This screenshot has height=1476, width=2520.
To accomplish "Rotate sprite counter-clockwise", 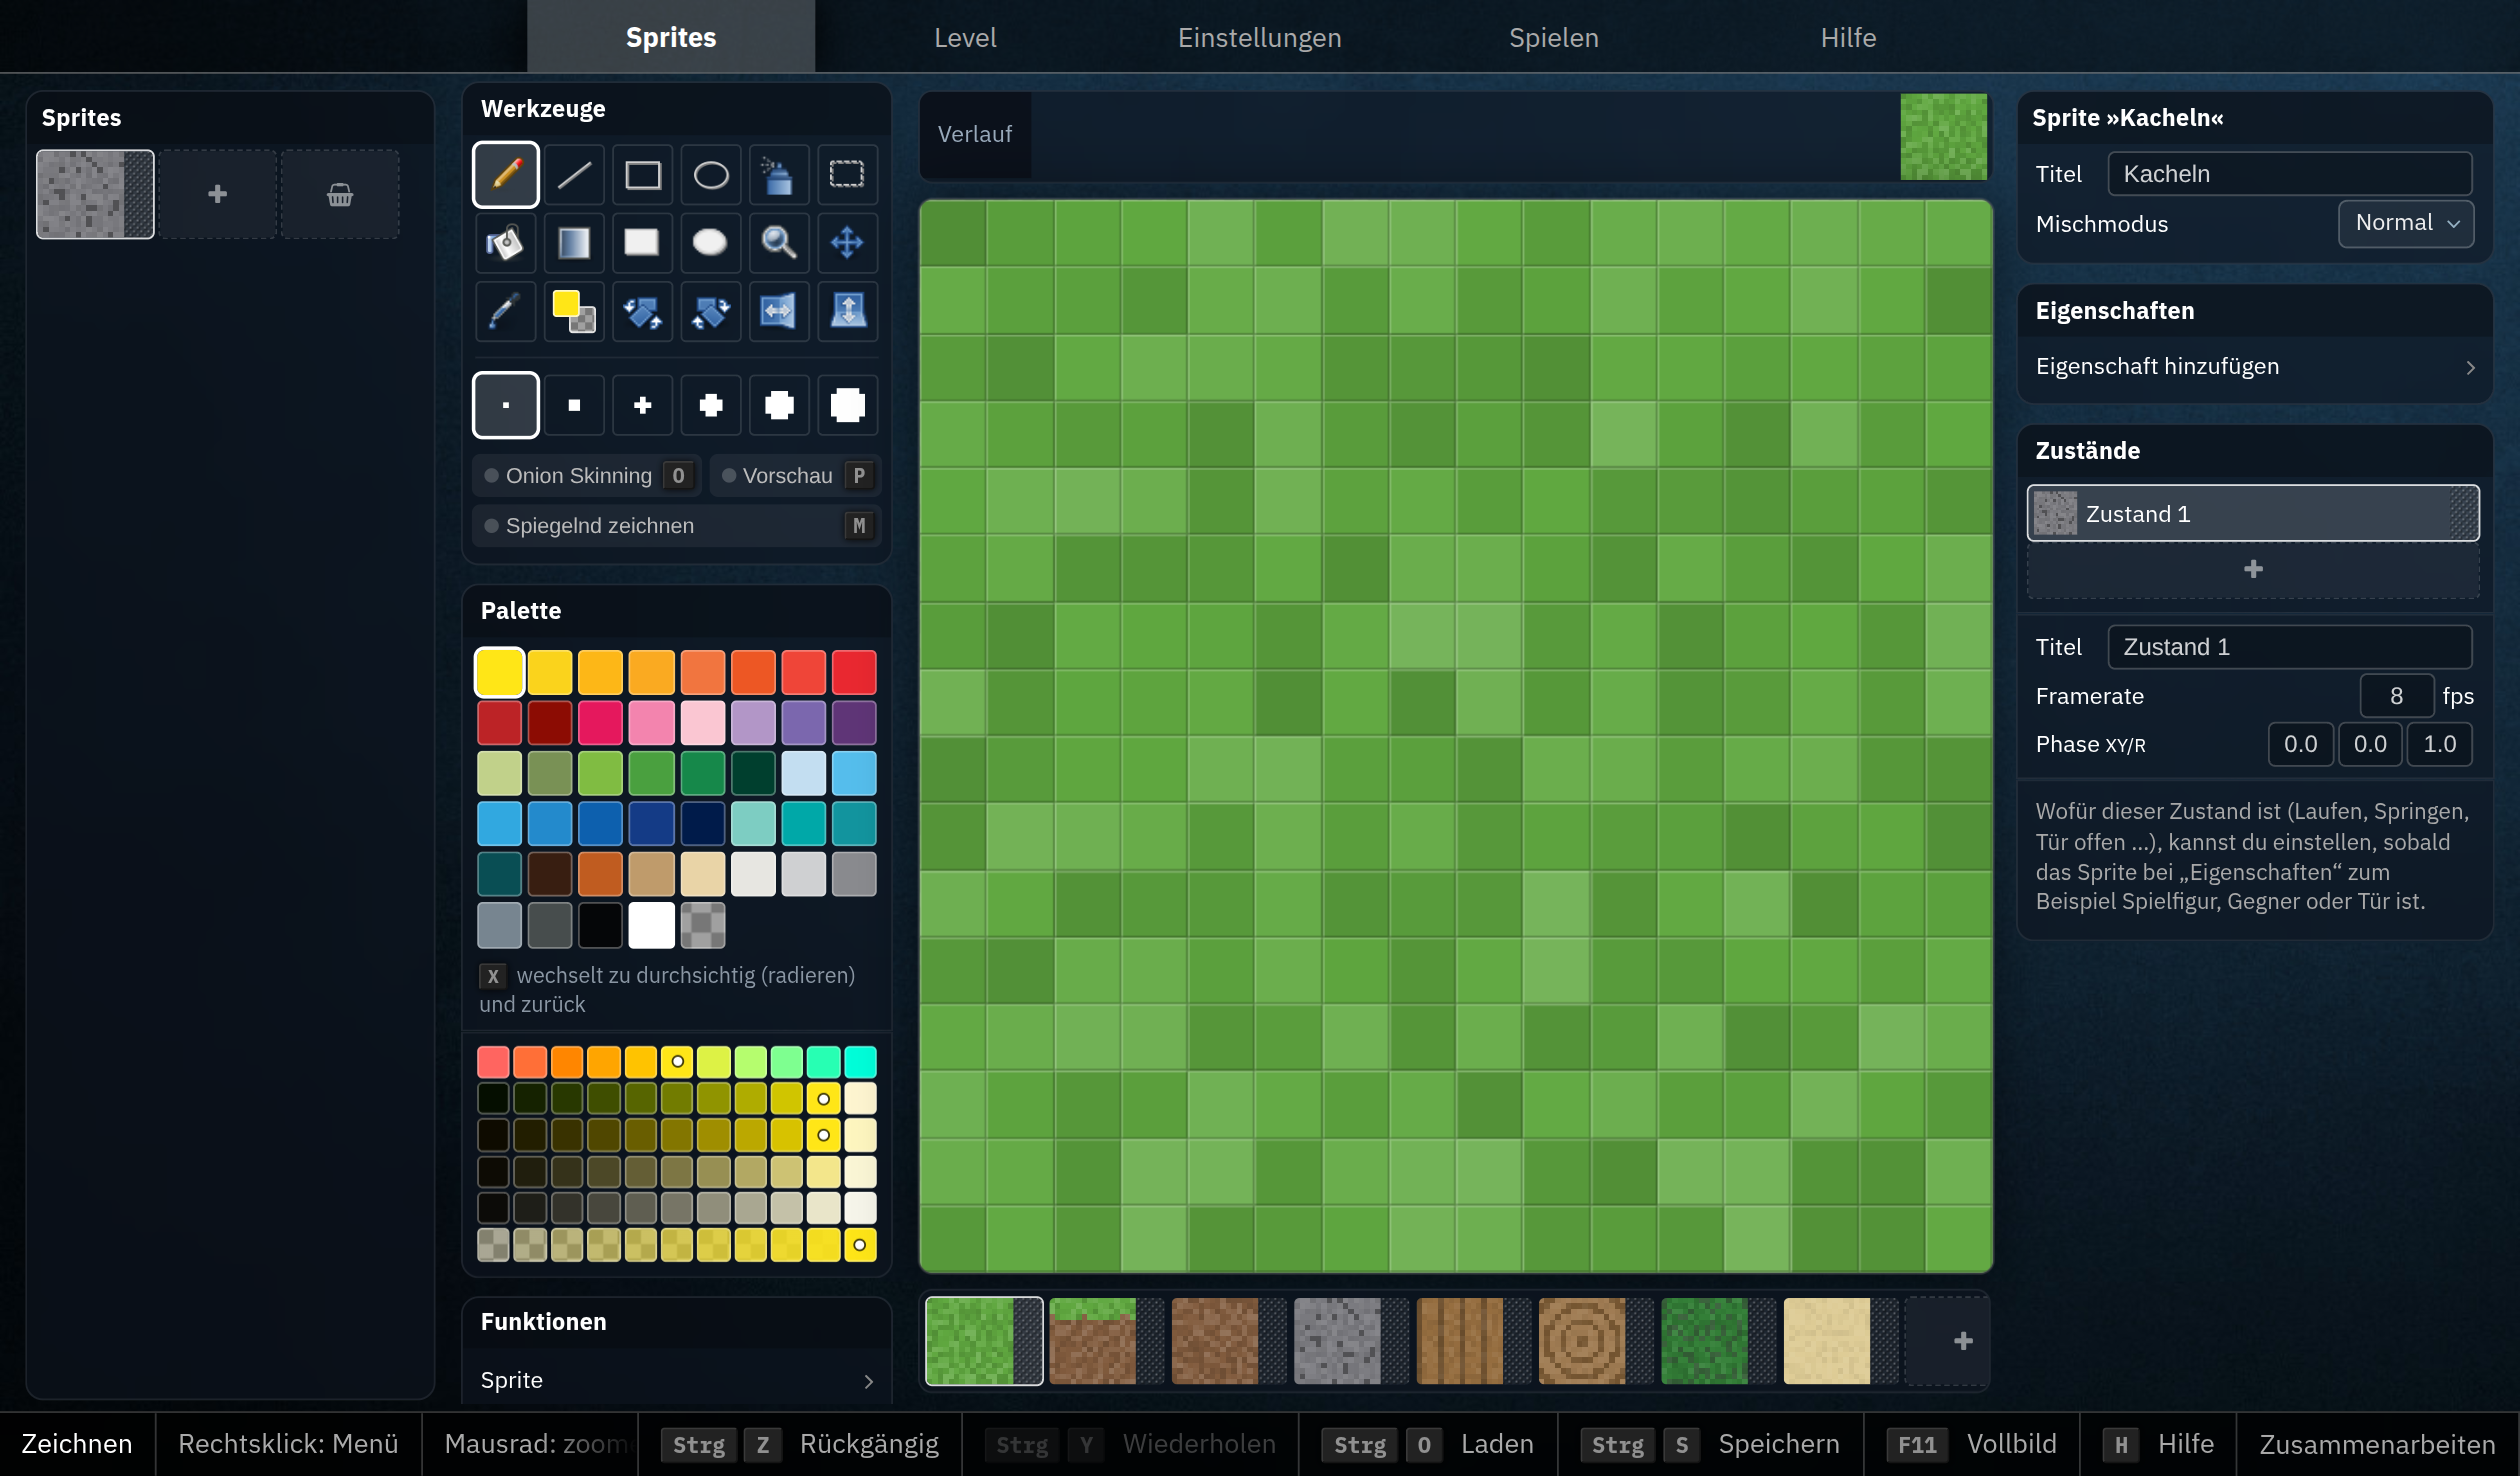I will [x=642, y=311].
